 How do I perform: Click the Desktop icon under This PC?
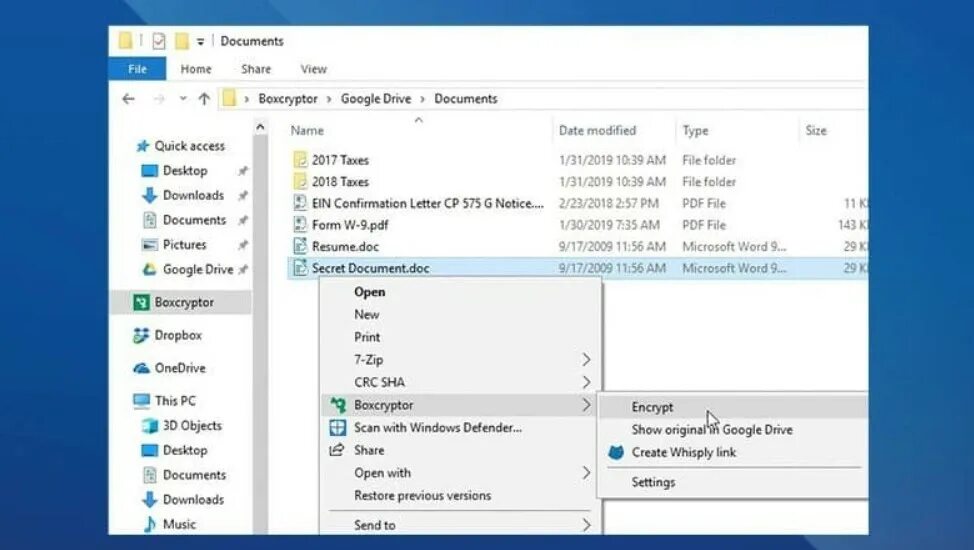click(x=150, y=450)
